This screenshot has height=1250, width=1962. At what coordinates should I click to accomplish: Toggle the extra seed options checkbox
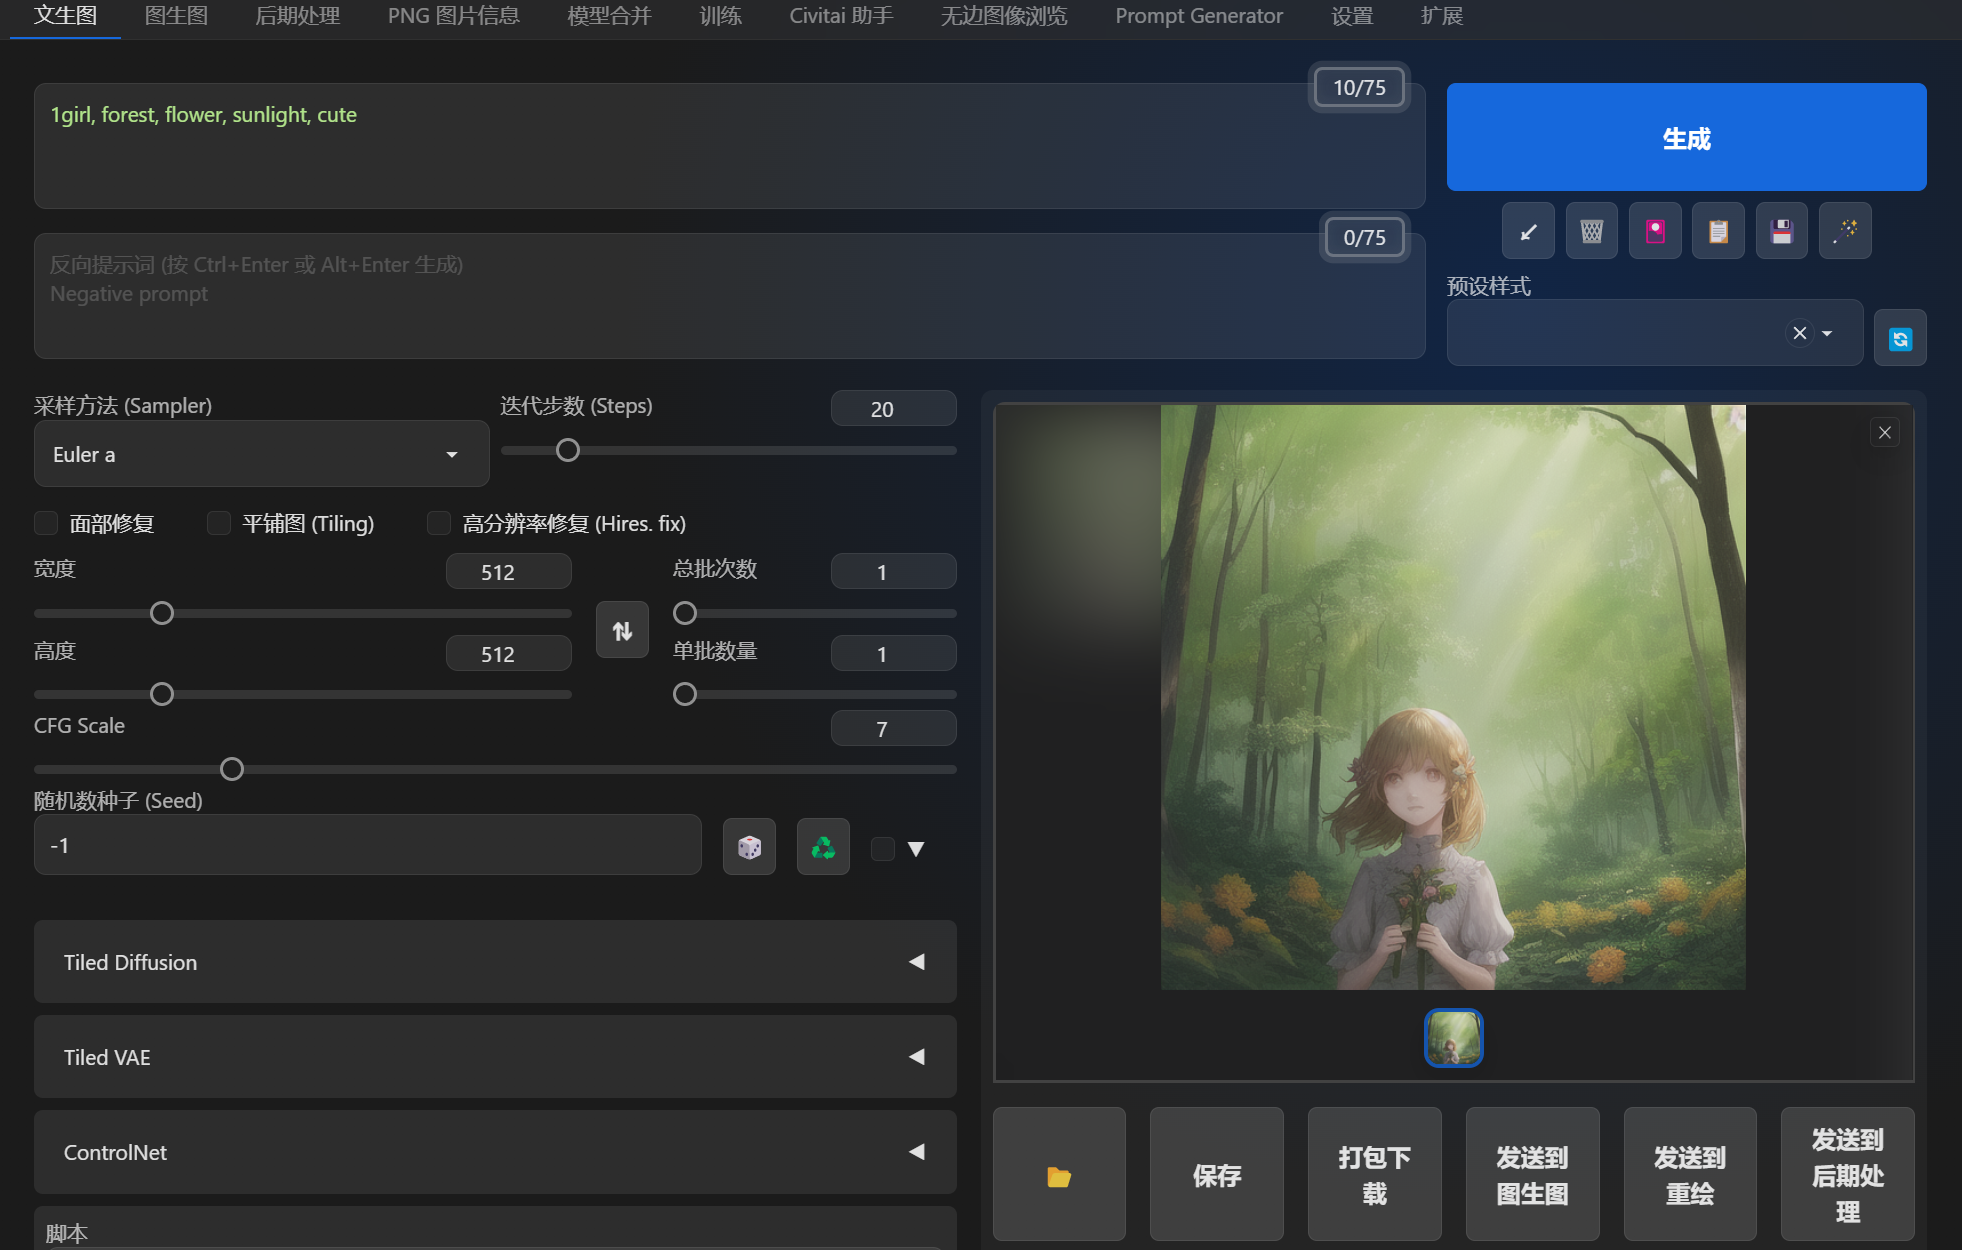(883, 849)
